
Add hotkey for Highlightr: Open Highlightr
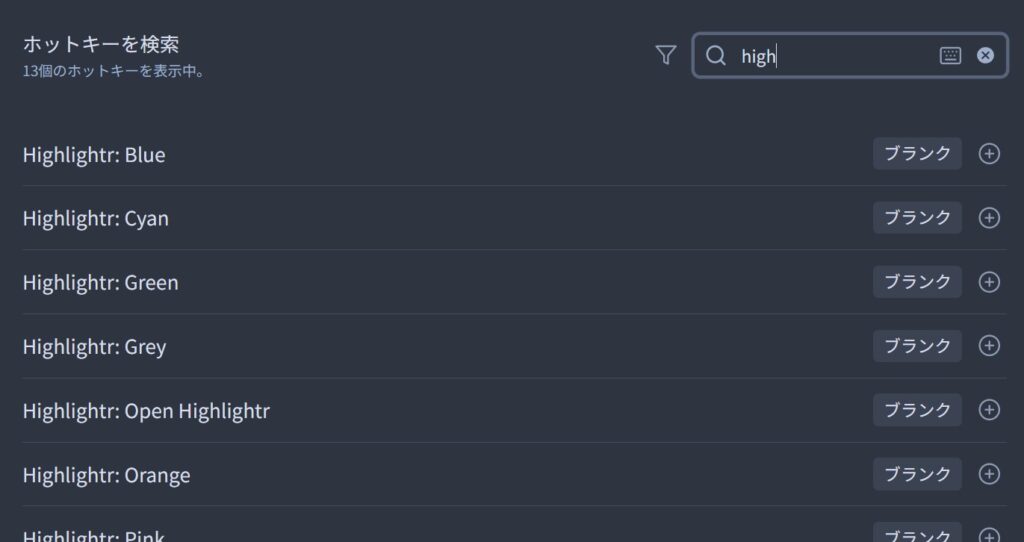point(989,409)
